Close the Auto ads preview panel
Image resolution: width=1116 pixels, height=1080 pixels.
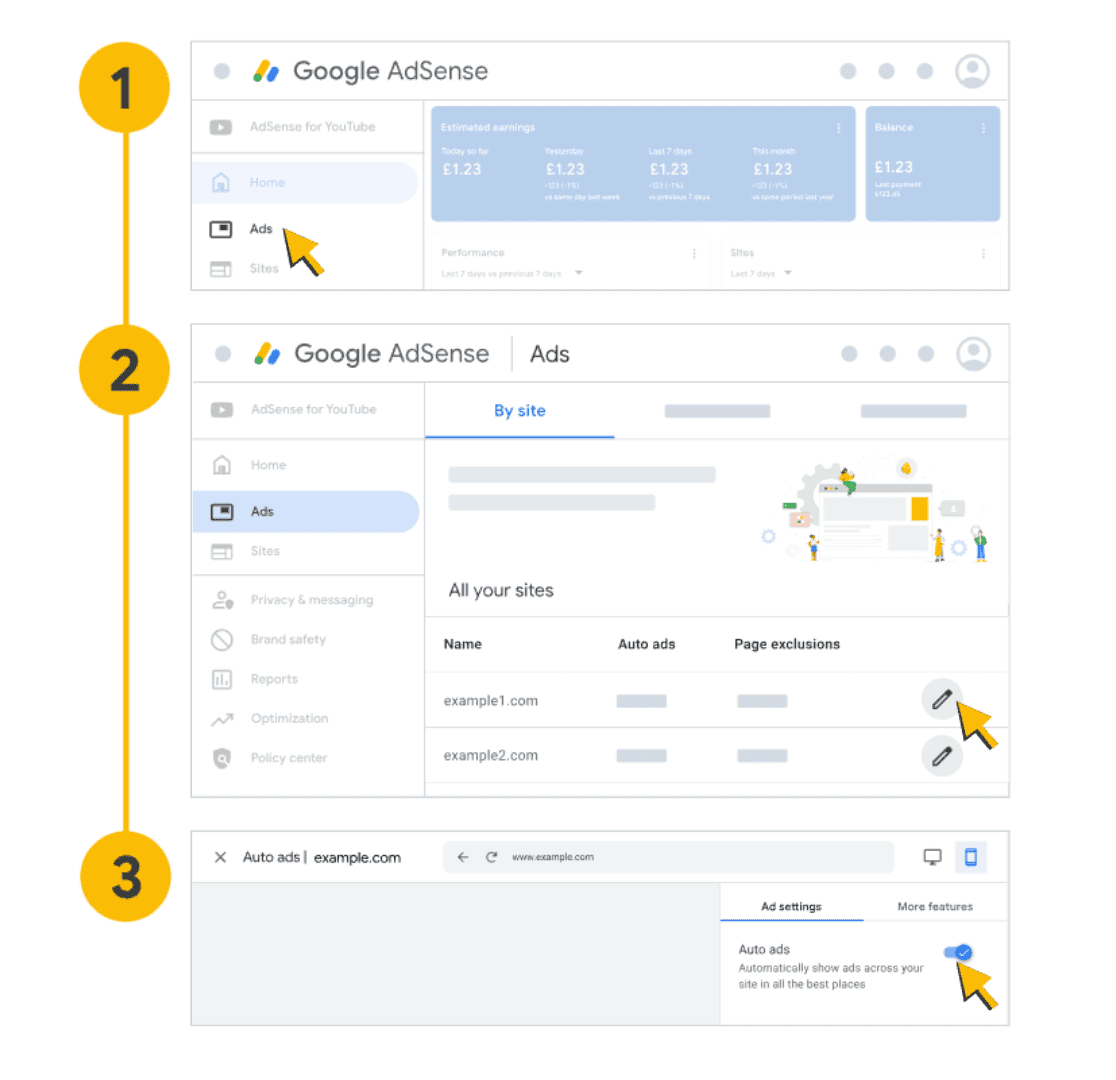coord(221,857)
